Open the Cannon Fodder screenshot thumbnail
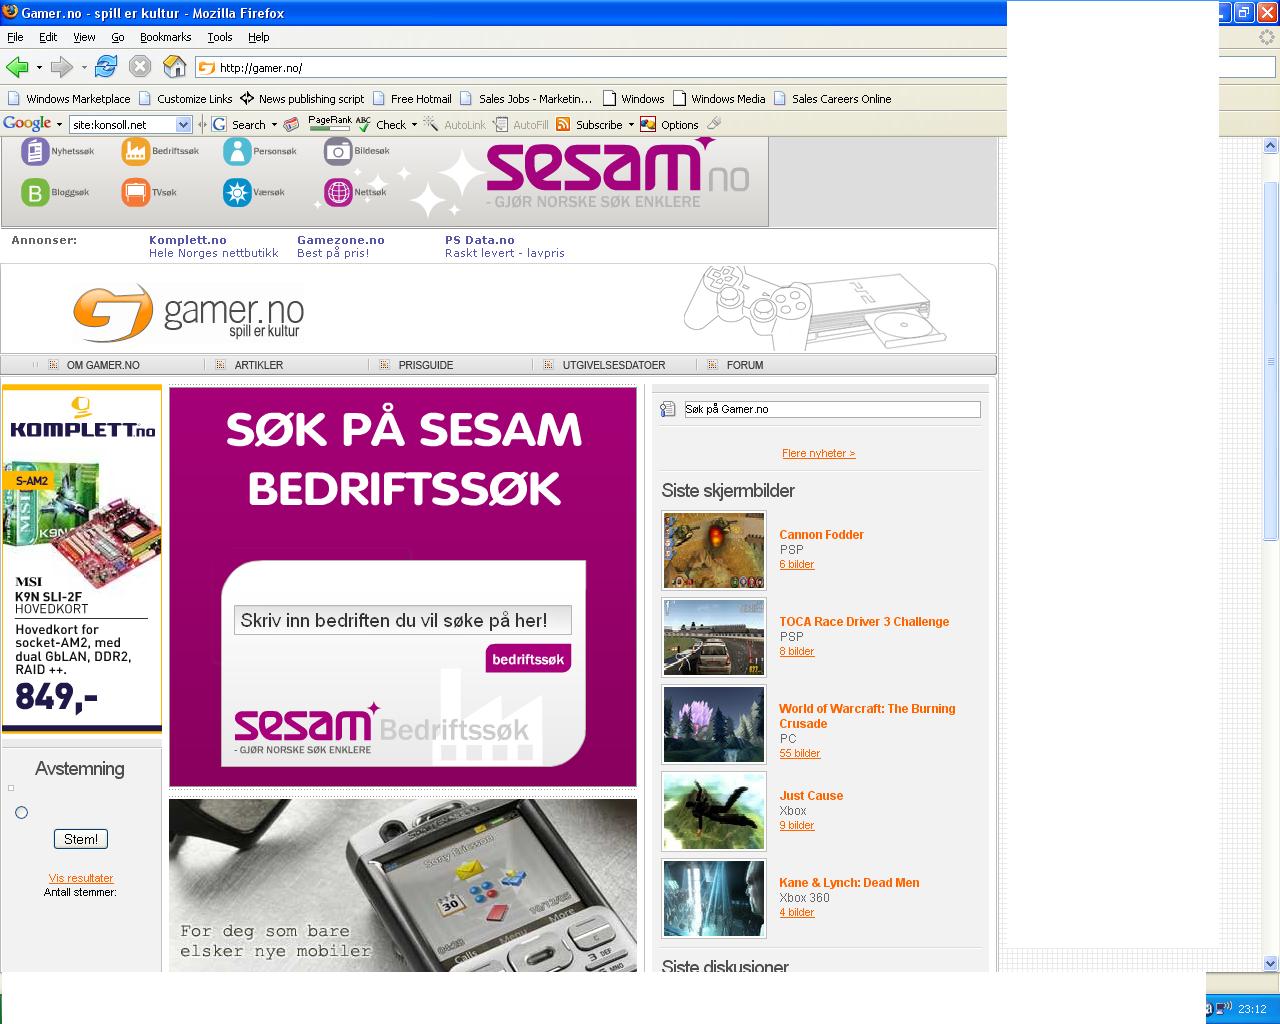This screenshot has height=1024, width=1280. point(714,550)
